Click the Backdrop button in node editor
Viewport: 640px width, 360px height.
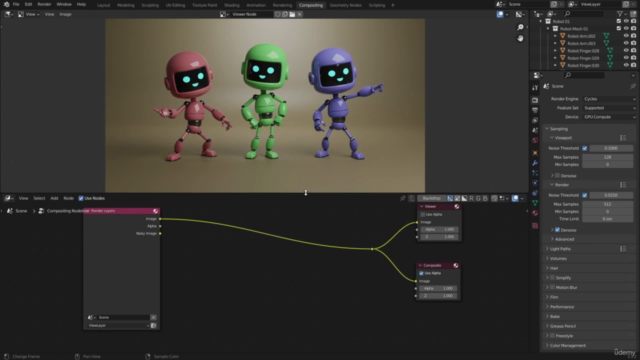431,198
